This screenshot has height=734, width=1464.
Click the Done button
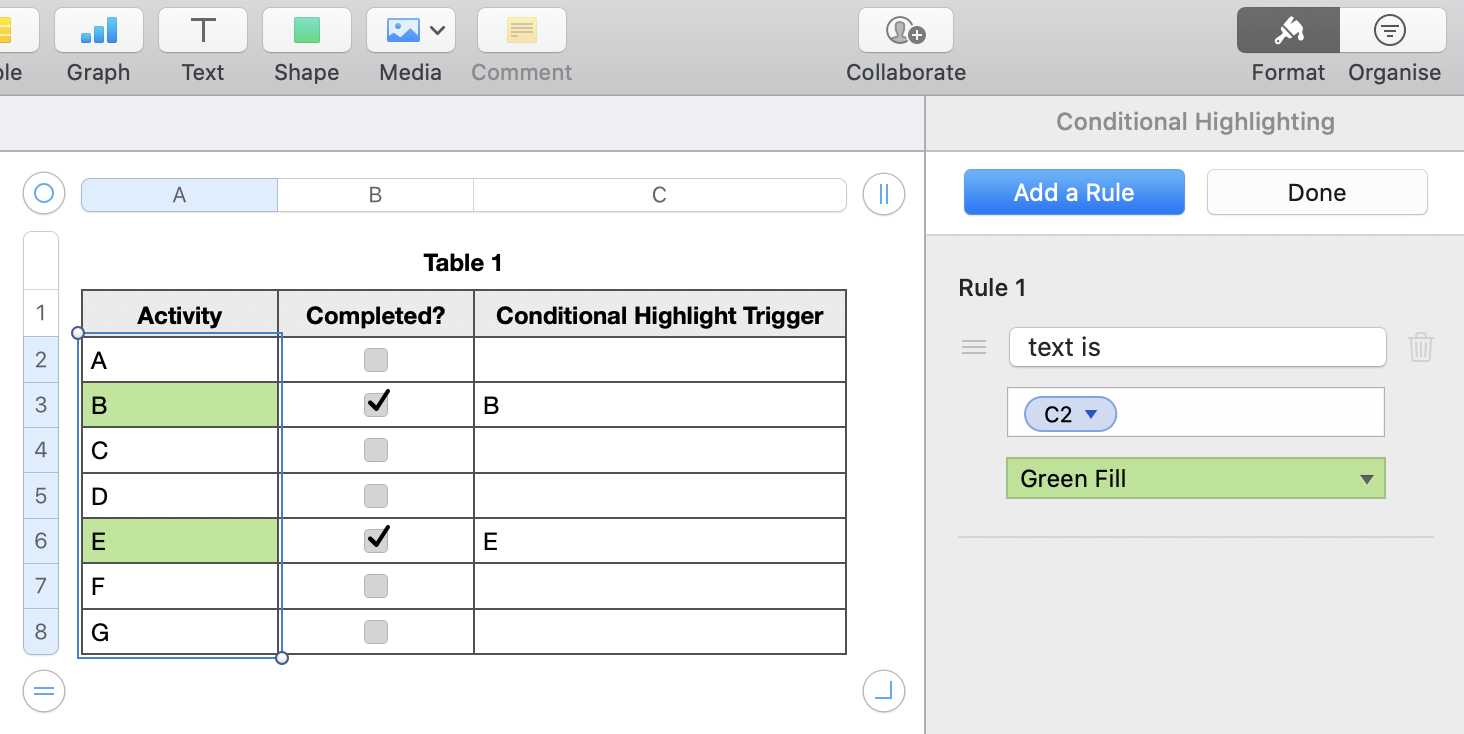pos(1316,193)
